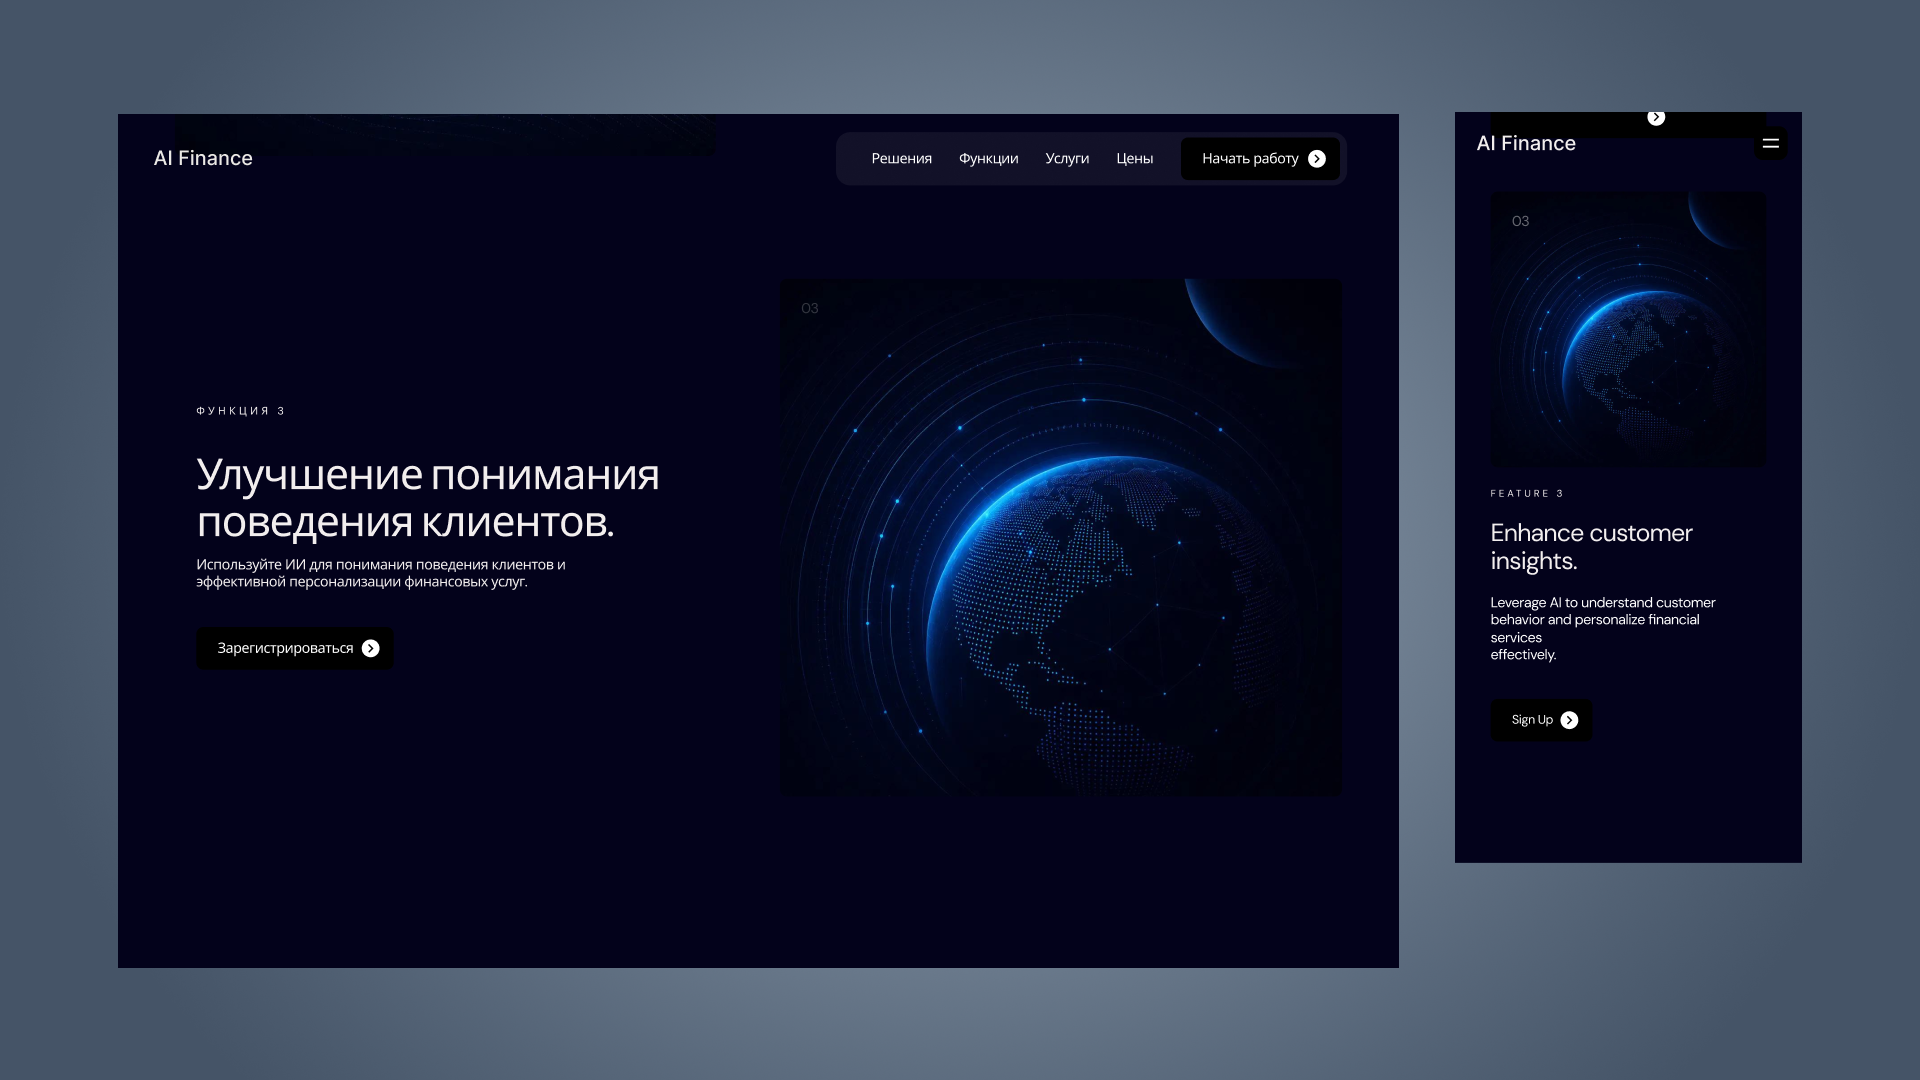This screenshot has height=1080, width=1920.
Task: Open the Функции nav item
Action: coord(988,159)
